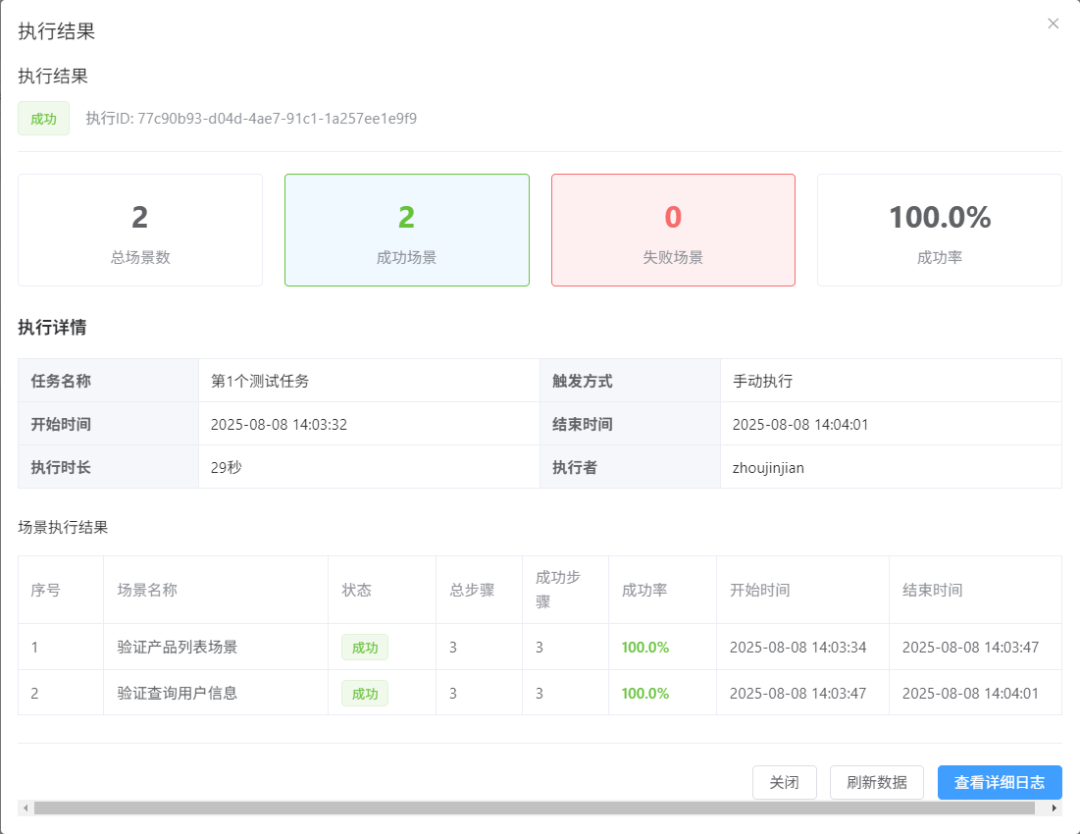Click the 执行ID text
Screen dimensions: 1080x834
click(x=251, y=118)
